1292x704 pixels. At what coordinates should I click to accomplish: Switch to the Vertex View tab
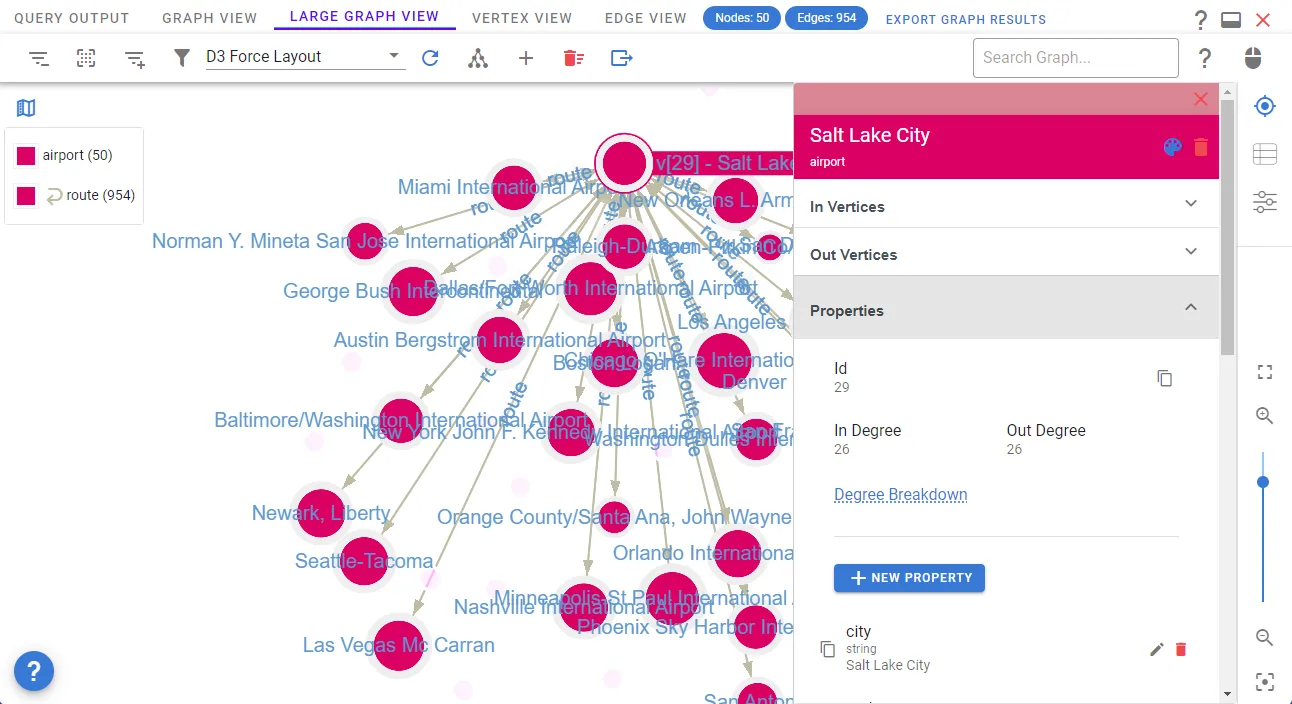(522, 18)
